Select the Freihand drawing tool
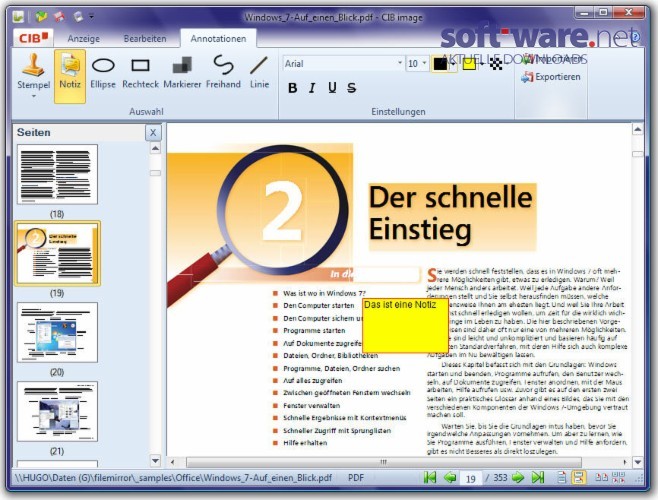Viewport: 658px width, 500px height. click(223, 73)
